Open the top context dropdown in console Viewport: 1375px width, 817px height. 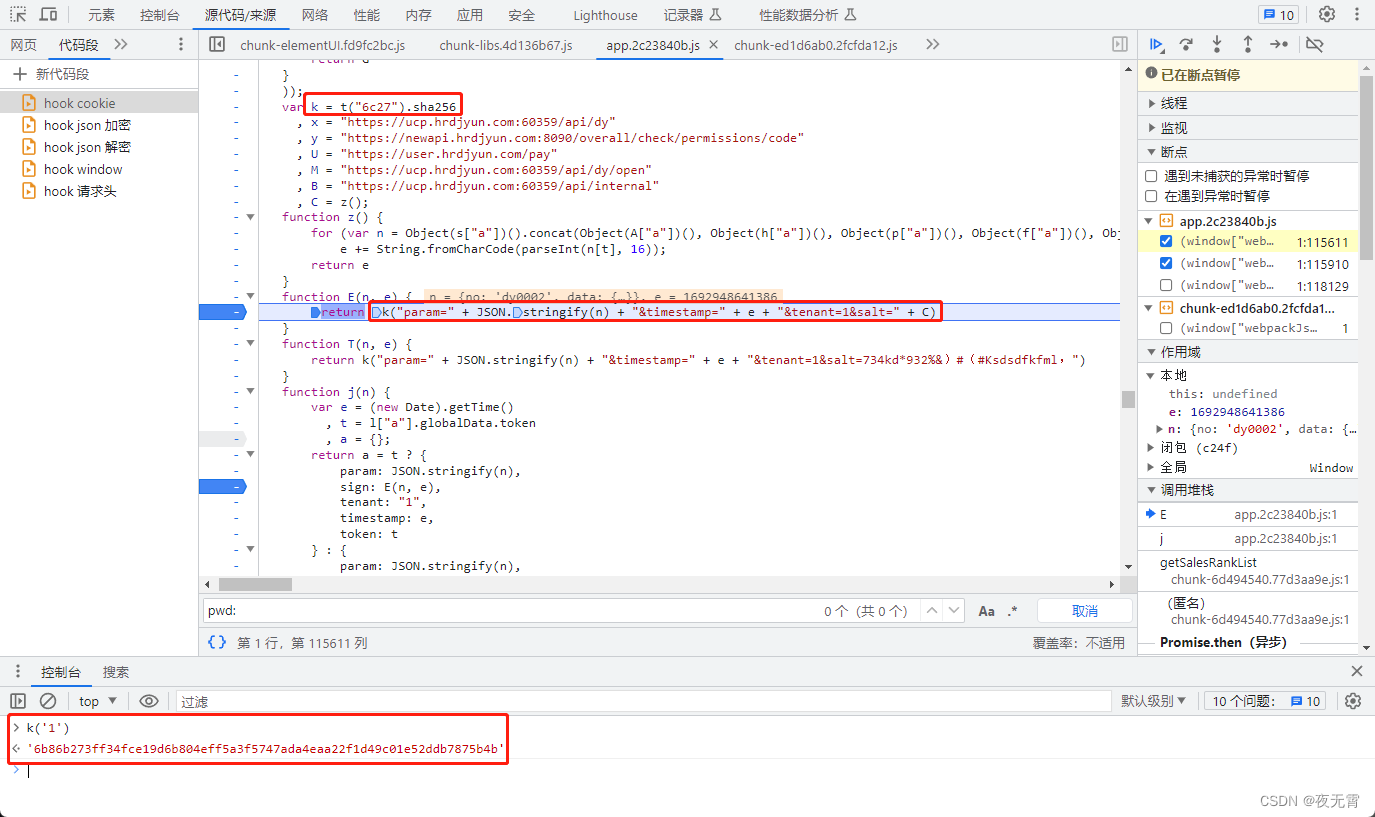click(98, 701)
